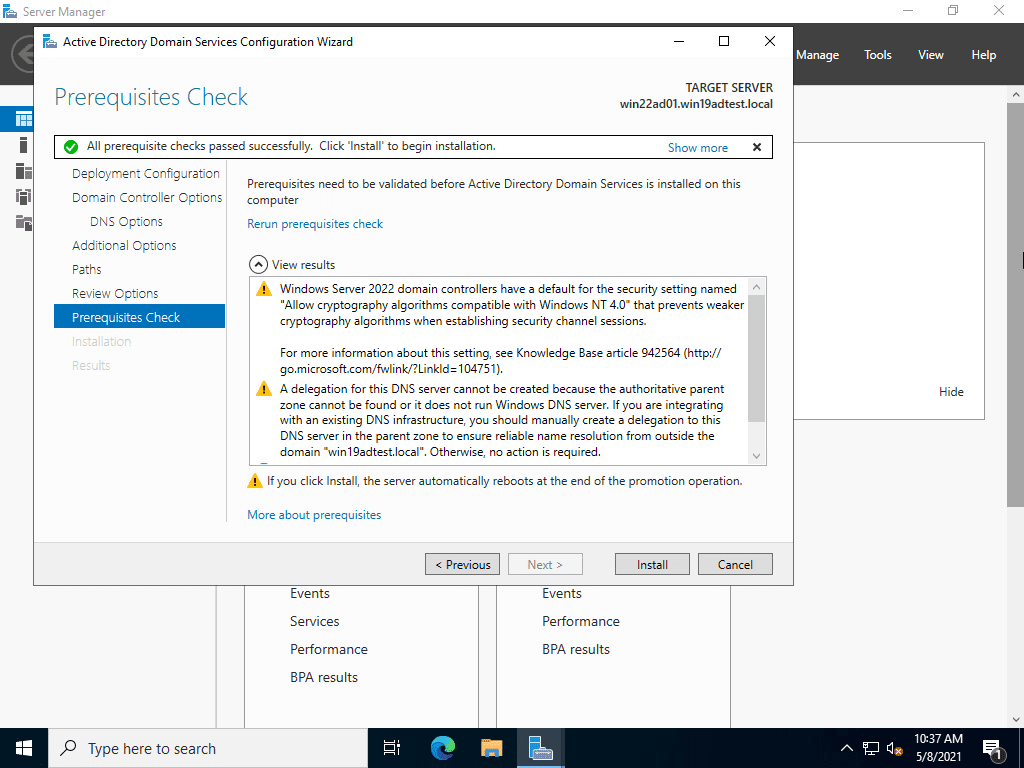Launch Microsoft Edge from the taskbar

[x=441, y=747]
